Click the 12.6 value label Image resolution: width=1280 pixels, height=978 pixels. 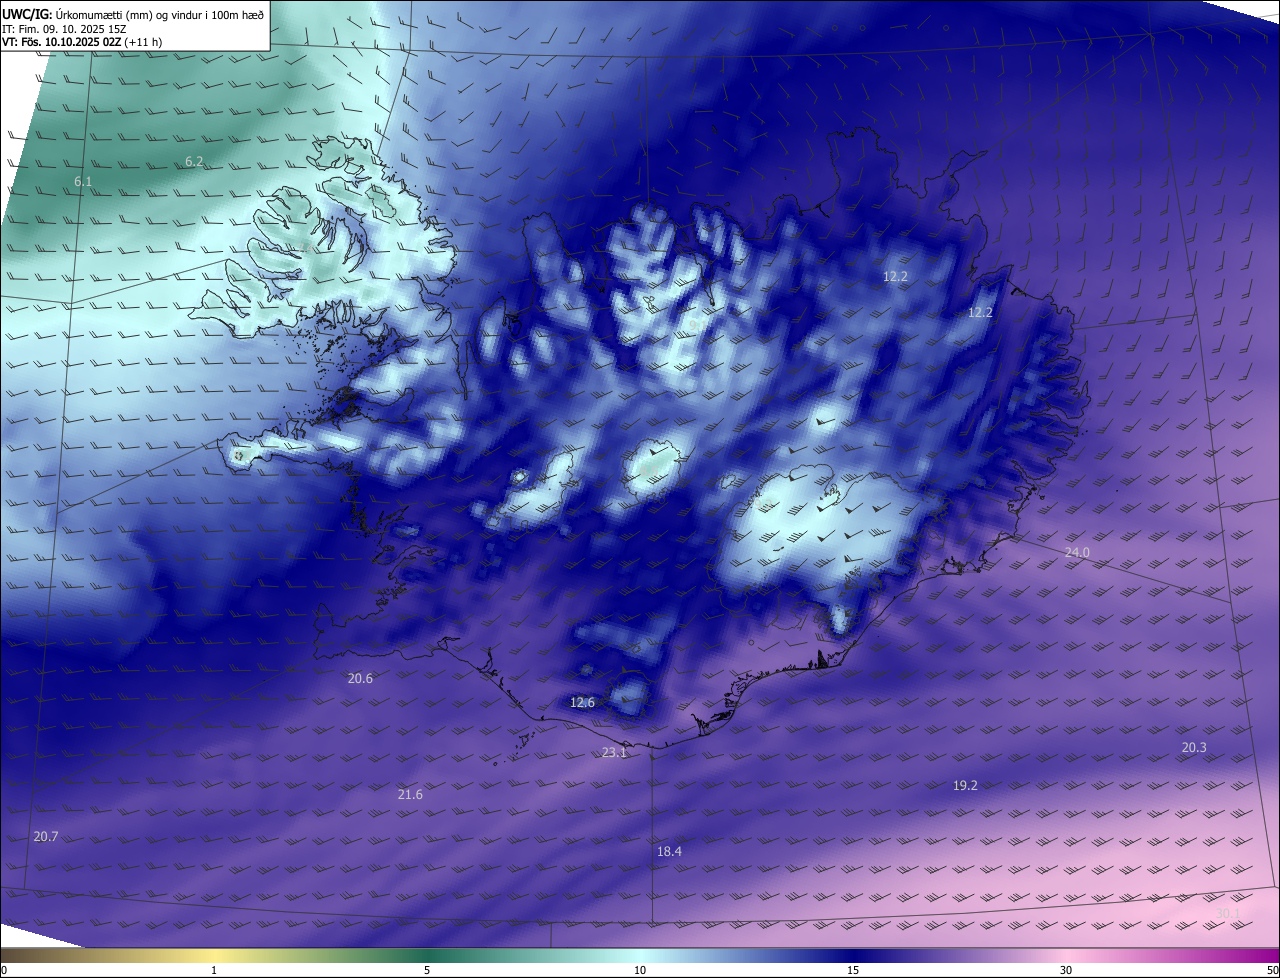pyautogui.click(x=582, y=702)
